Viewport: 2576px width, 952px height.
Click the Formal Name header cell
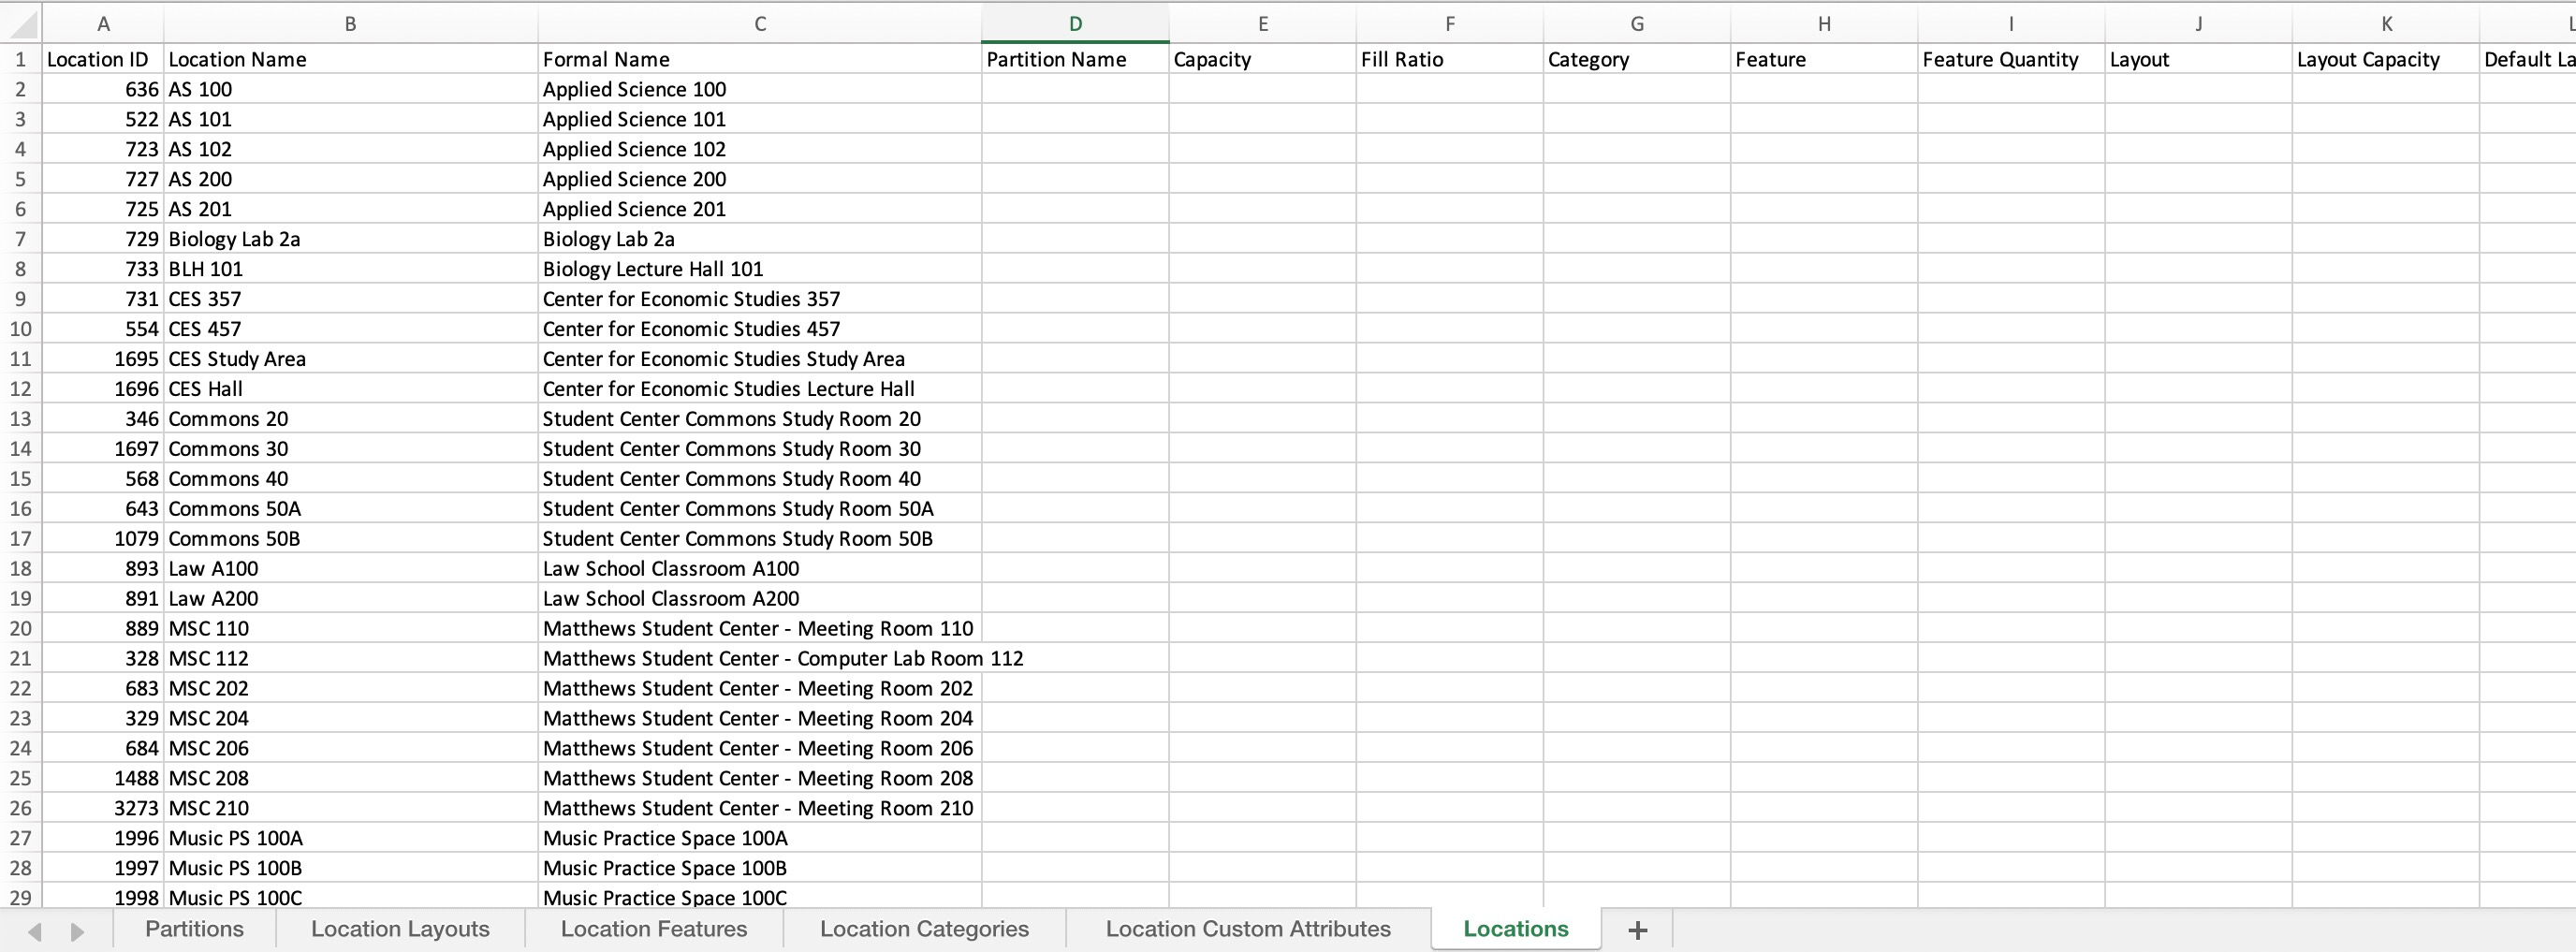pos(760,59)
